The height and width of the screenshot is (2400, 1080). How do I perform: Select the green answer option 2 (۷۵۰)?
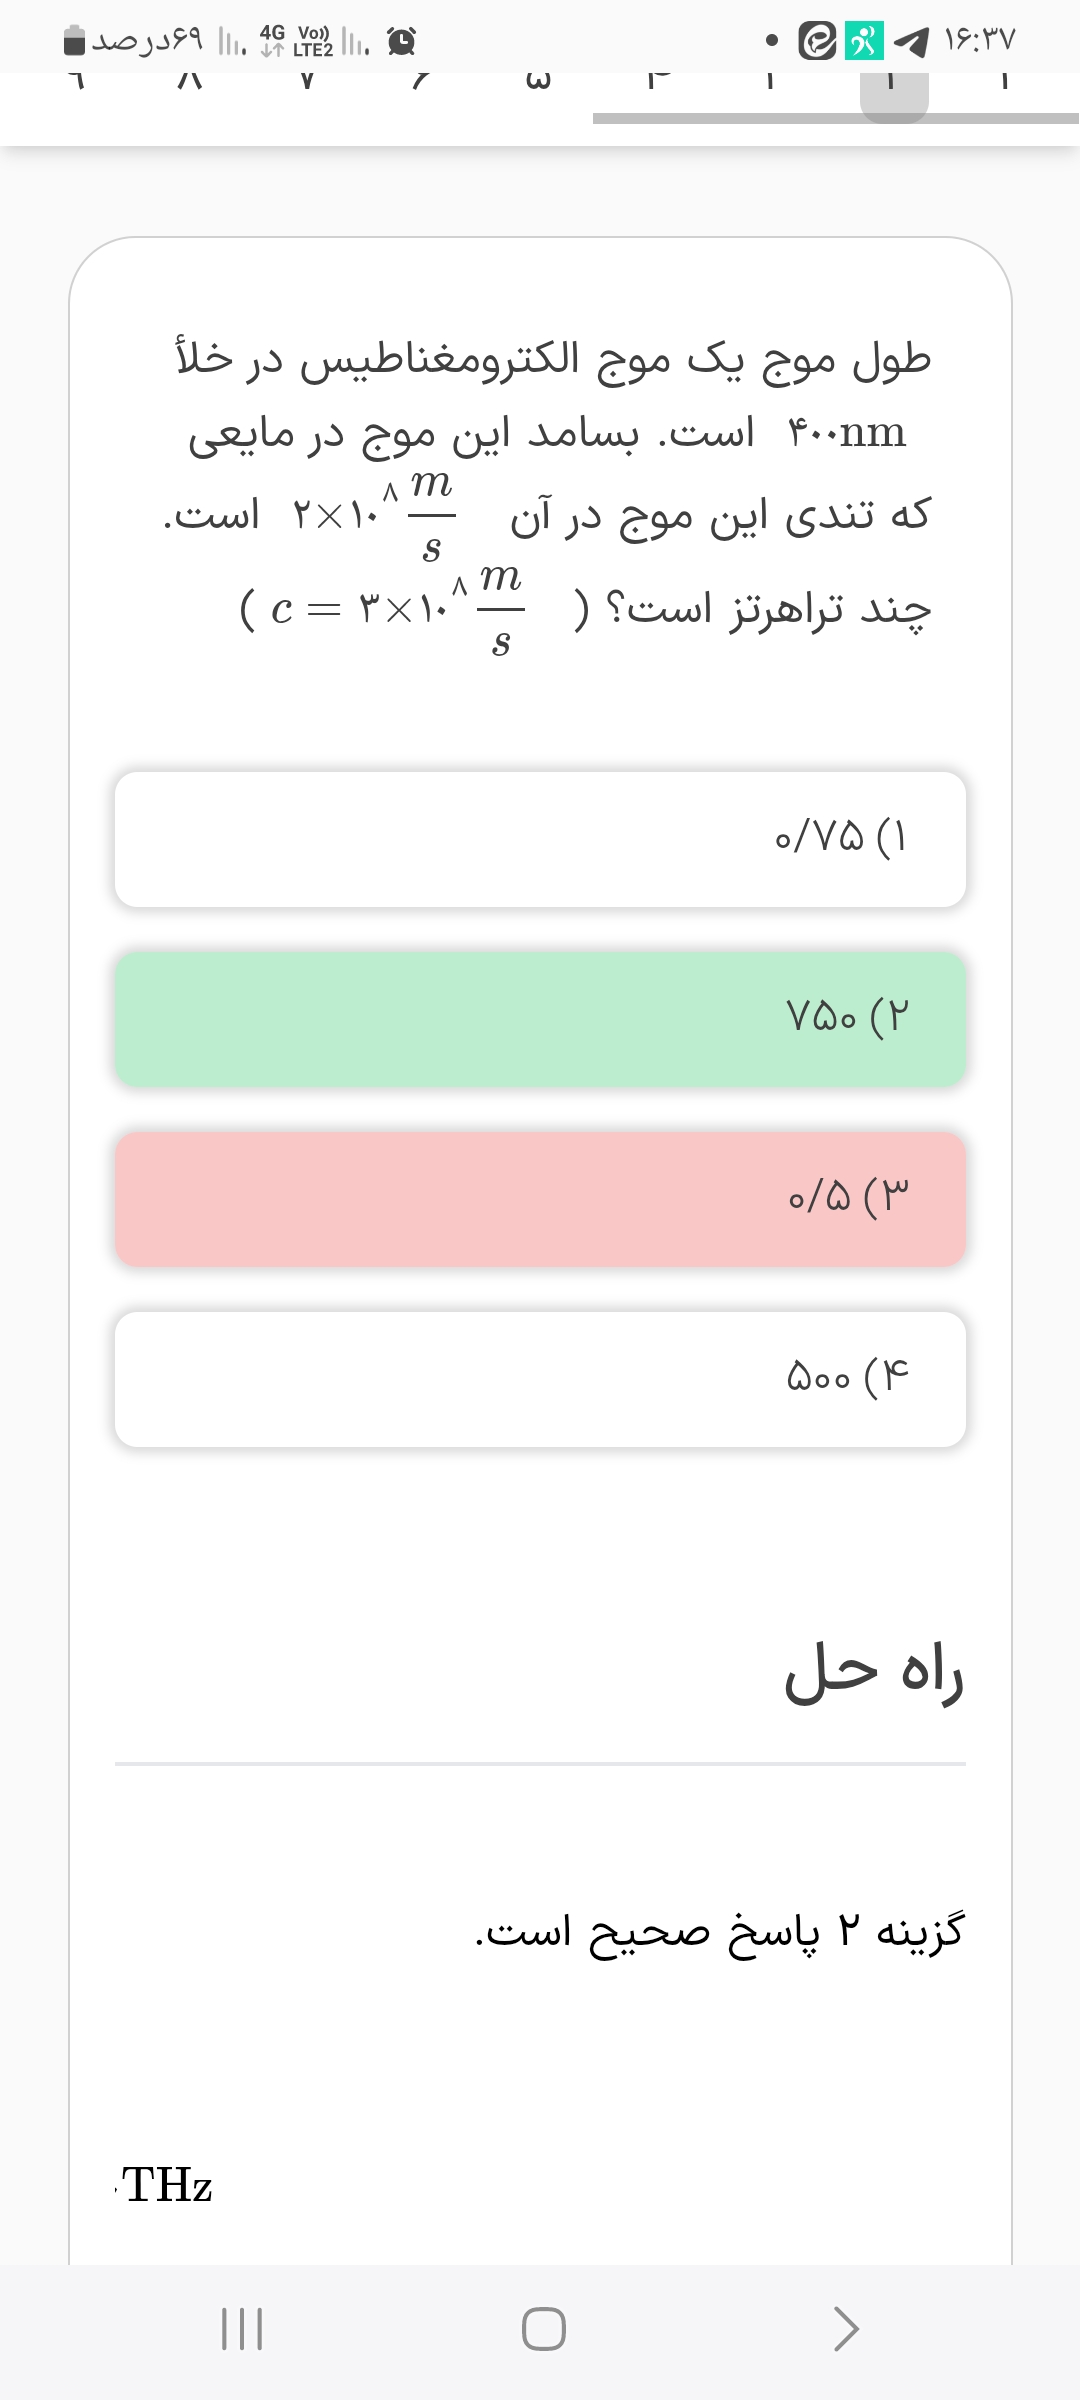[x=540, y=1019]
